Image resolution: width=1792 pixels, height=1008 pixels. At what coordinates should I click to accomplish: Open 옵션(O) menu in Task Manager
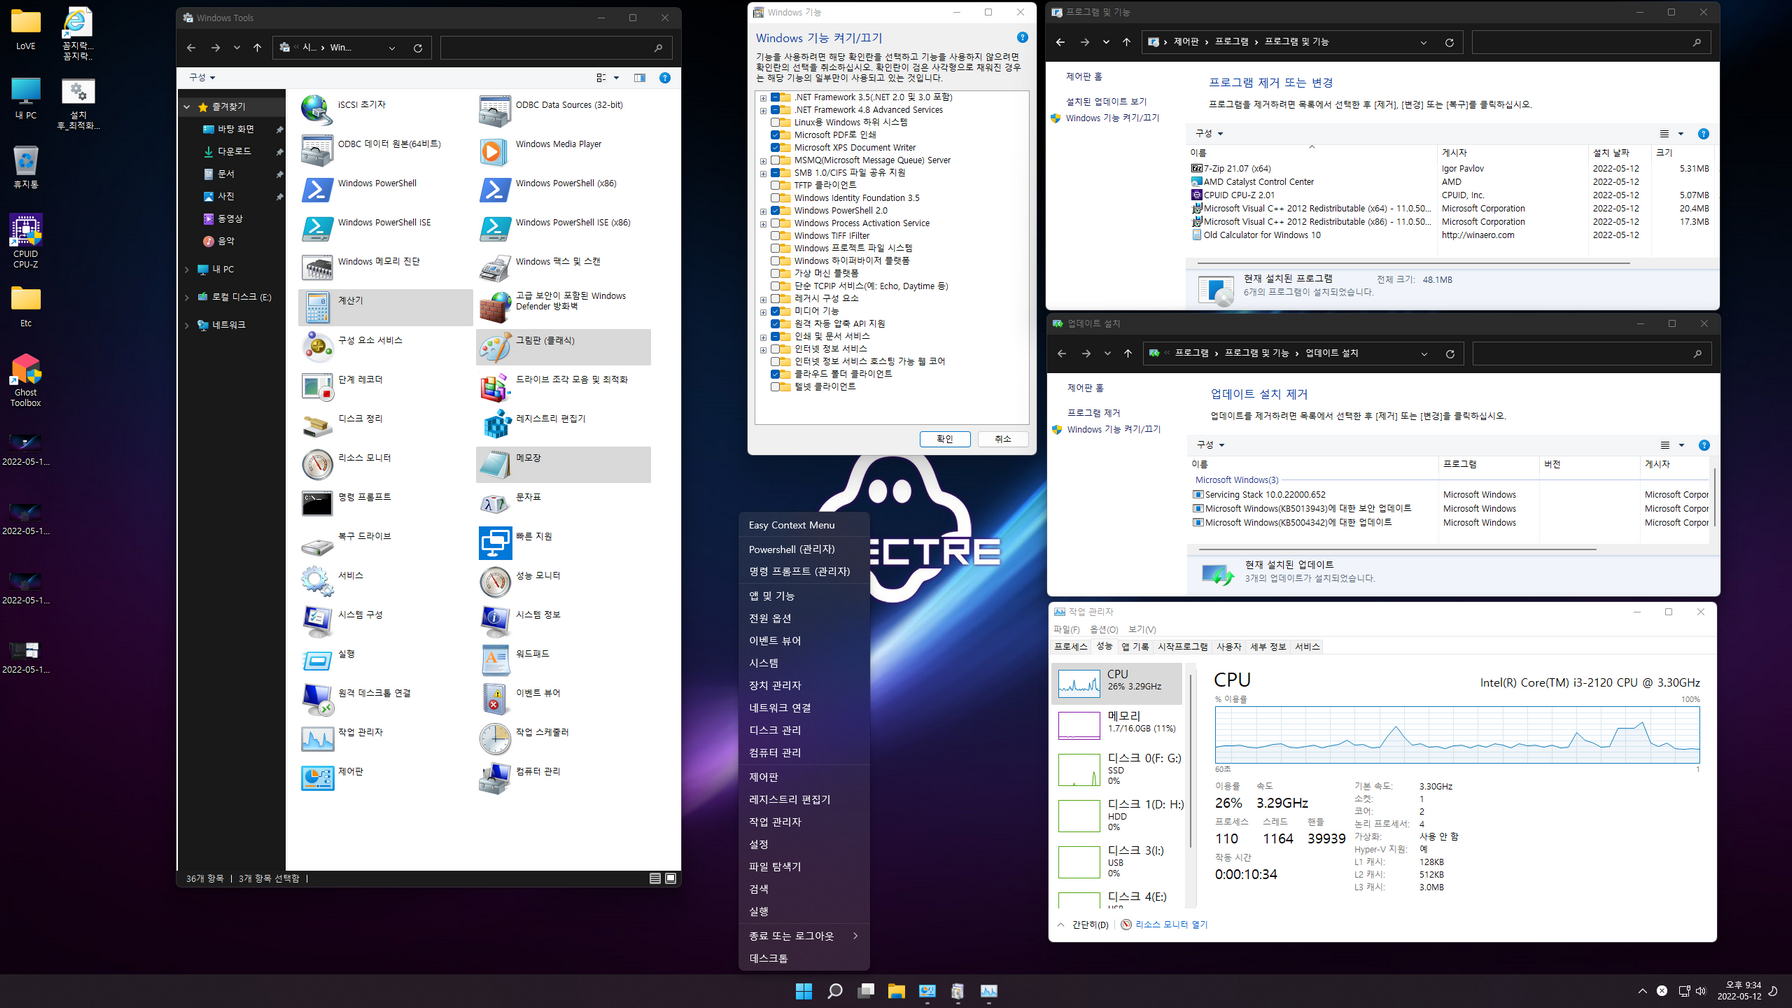pyautogui.click(x=1103, y=630)
